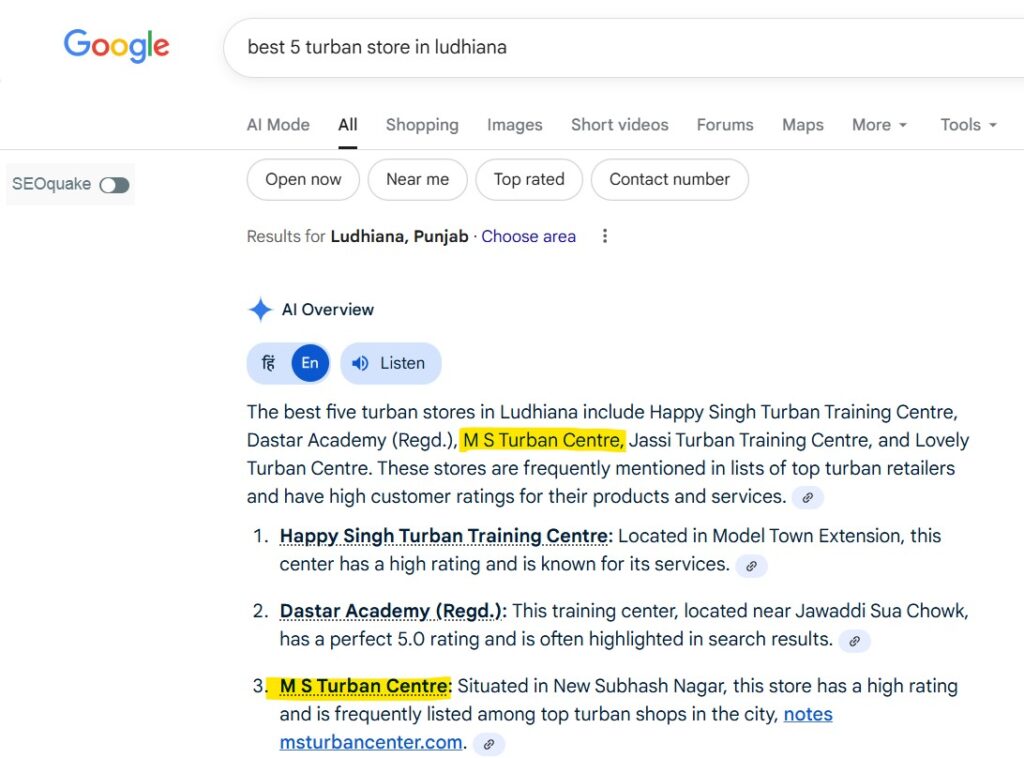Select the Listen speaker icon
This screenshot has width=1024, height=758.
(x=361, y=363)
